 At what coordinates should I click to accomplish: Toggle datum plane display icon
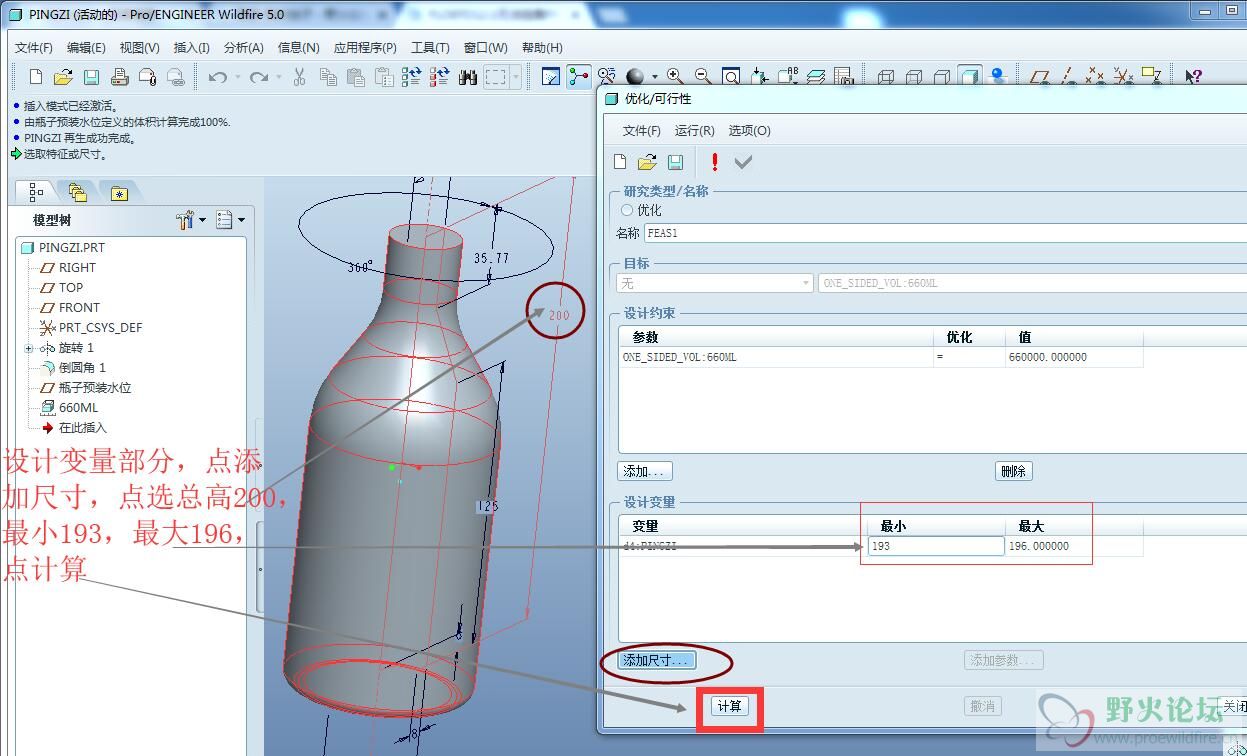click(1040, 77)
